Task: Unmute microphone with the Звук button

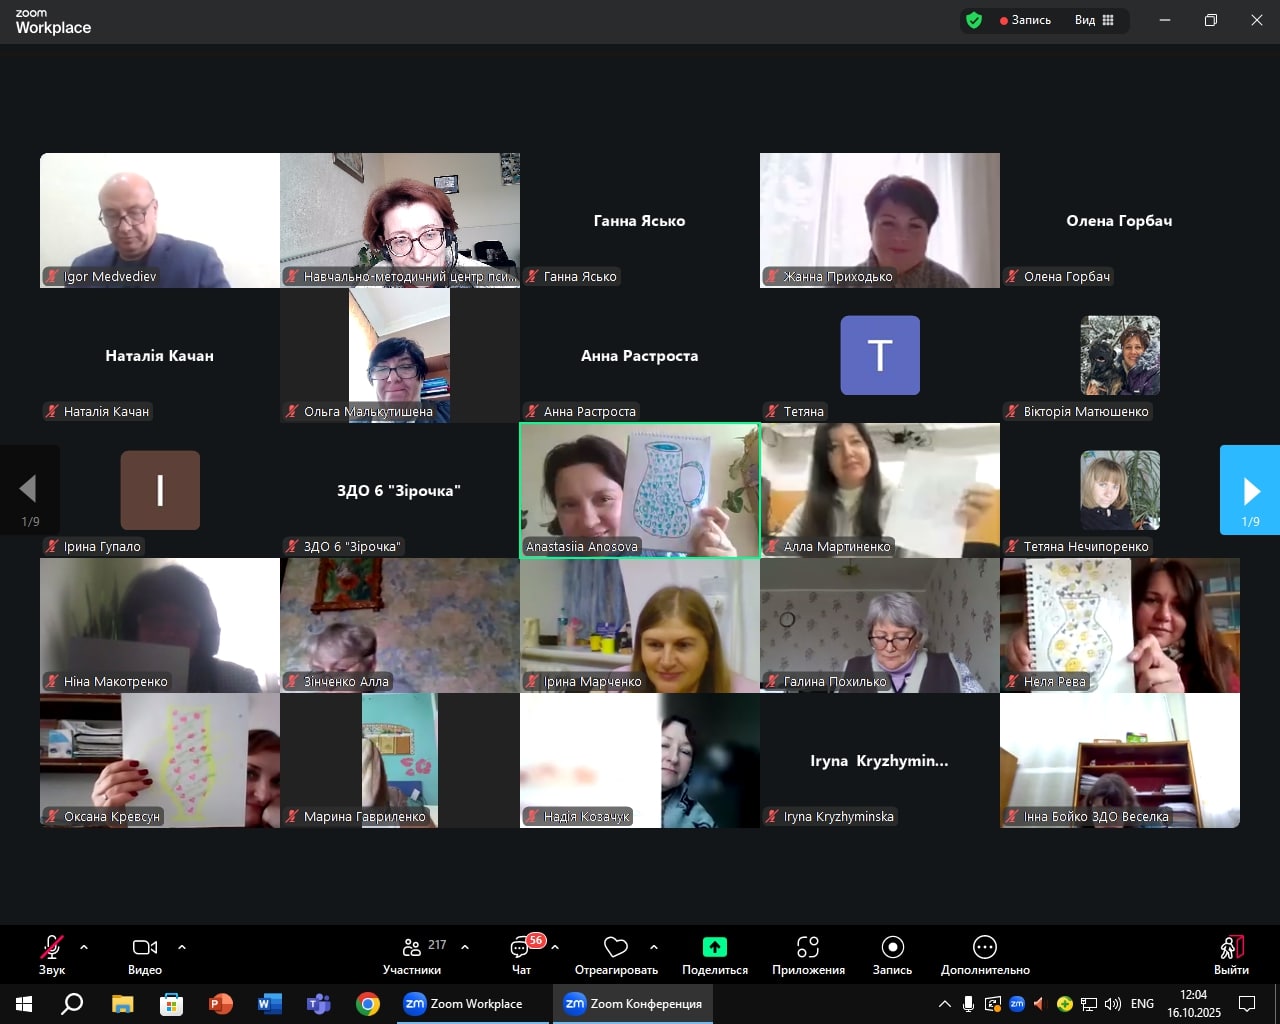Action: pyautogui.click(x=52, y=955)
